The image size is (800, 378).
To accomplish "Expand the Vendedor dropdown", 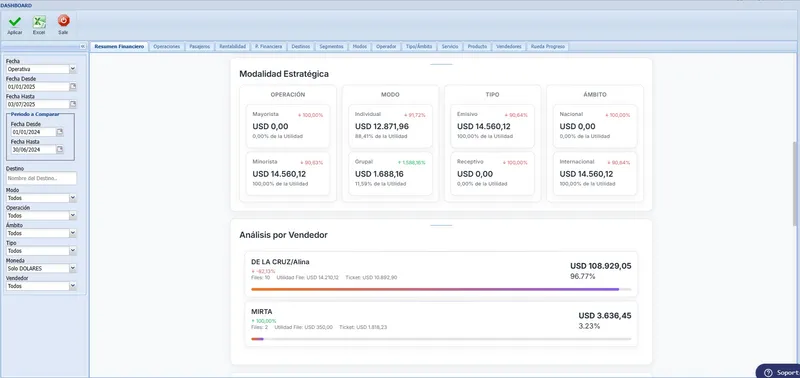I will 72,286.
